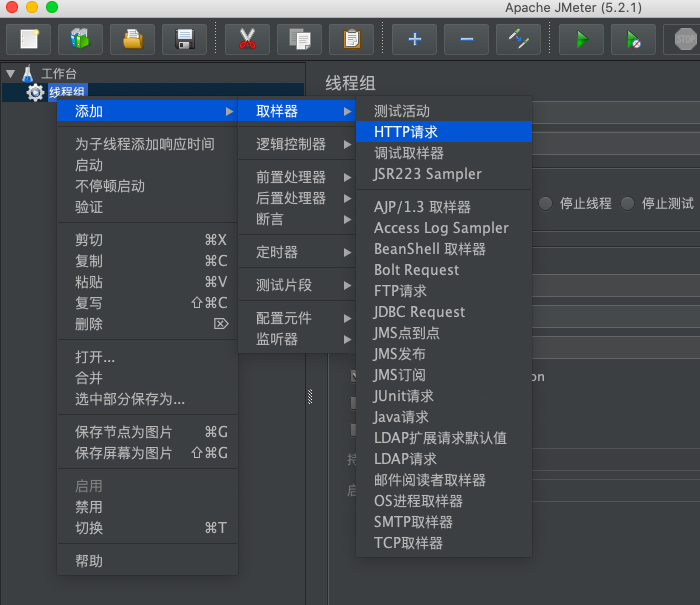This screenshot has width=700, height=605.
Task: Expand the 后置处理器 submenu
Action: click(297, 198)
